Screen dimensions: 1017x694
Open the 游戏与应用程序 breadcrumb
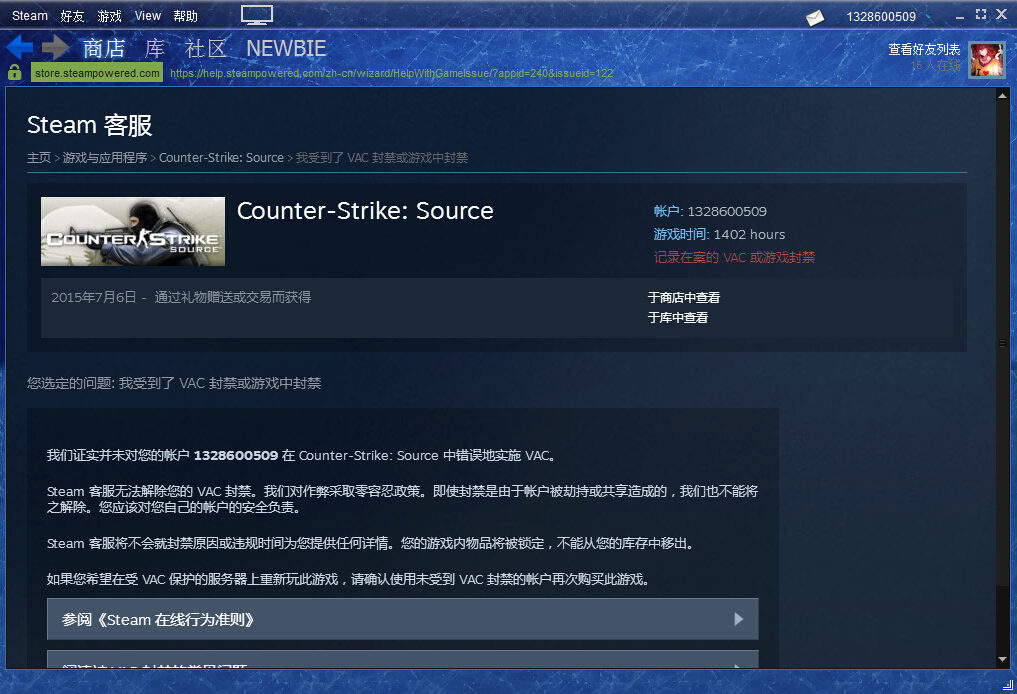(105, 158)
